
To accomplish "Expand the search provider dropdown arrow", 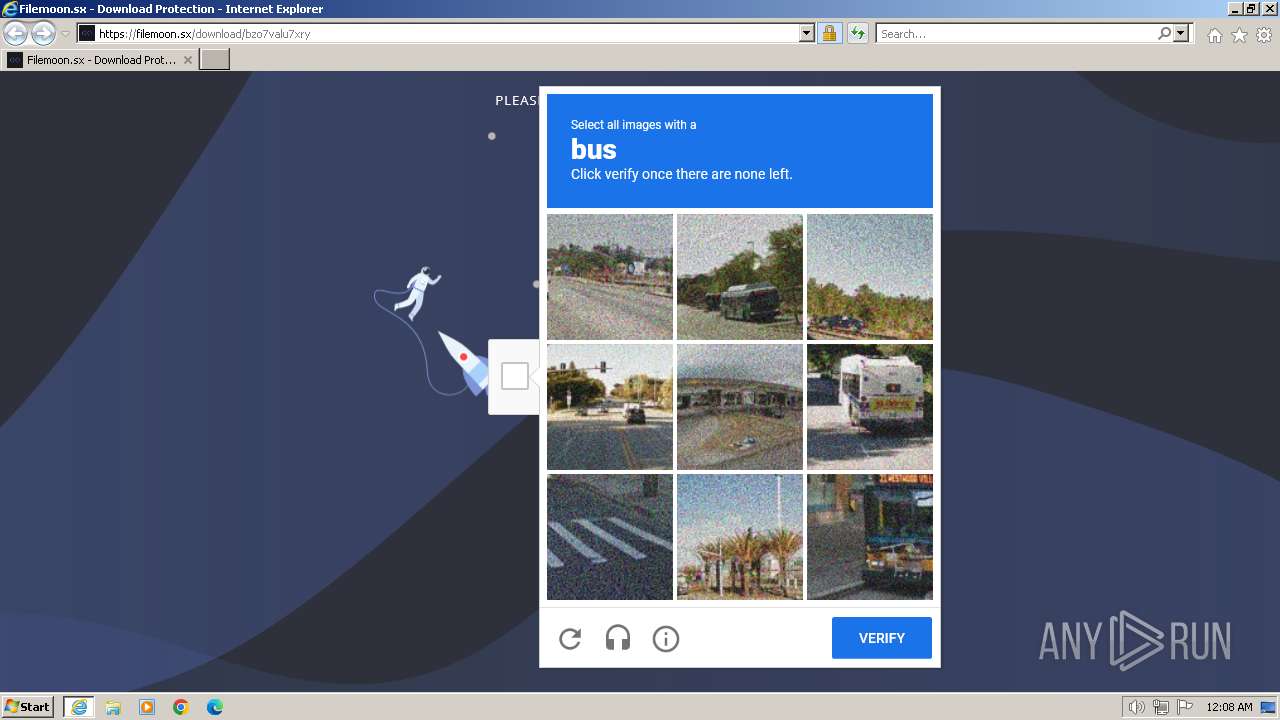I will (1181, 33).
